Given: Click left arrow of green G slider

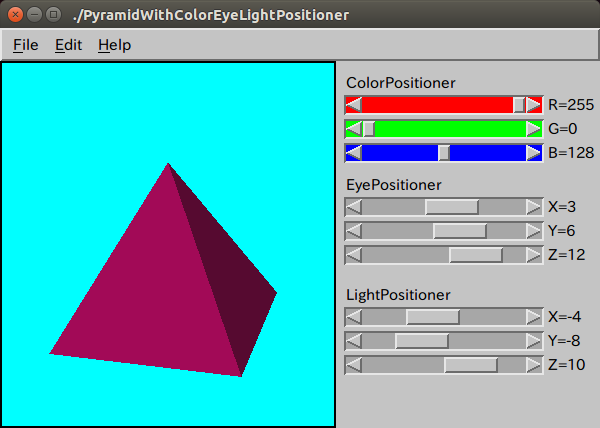Looking at the screenshot, I should [x=354, y=129].
